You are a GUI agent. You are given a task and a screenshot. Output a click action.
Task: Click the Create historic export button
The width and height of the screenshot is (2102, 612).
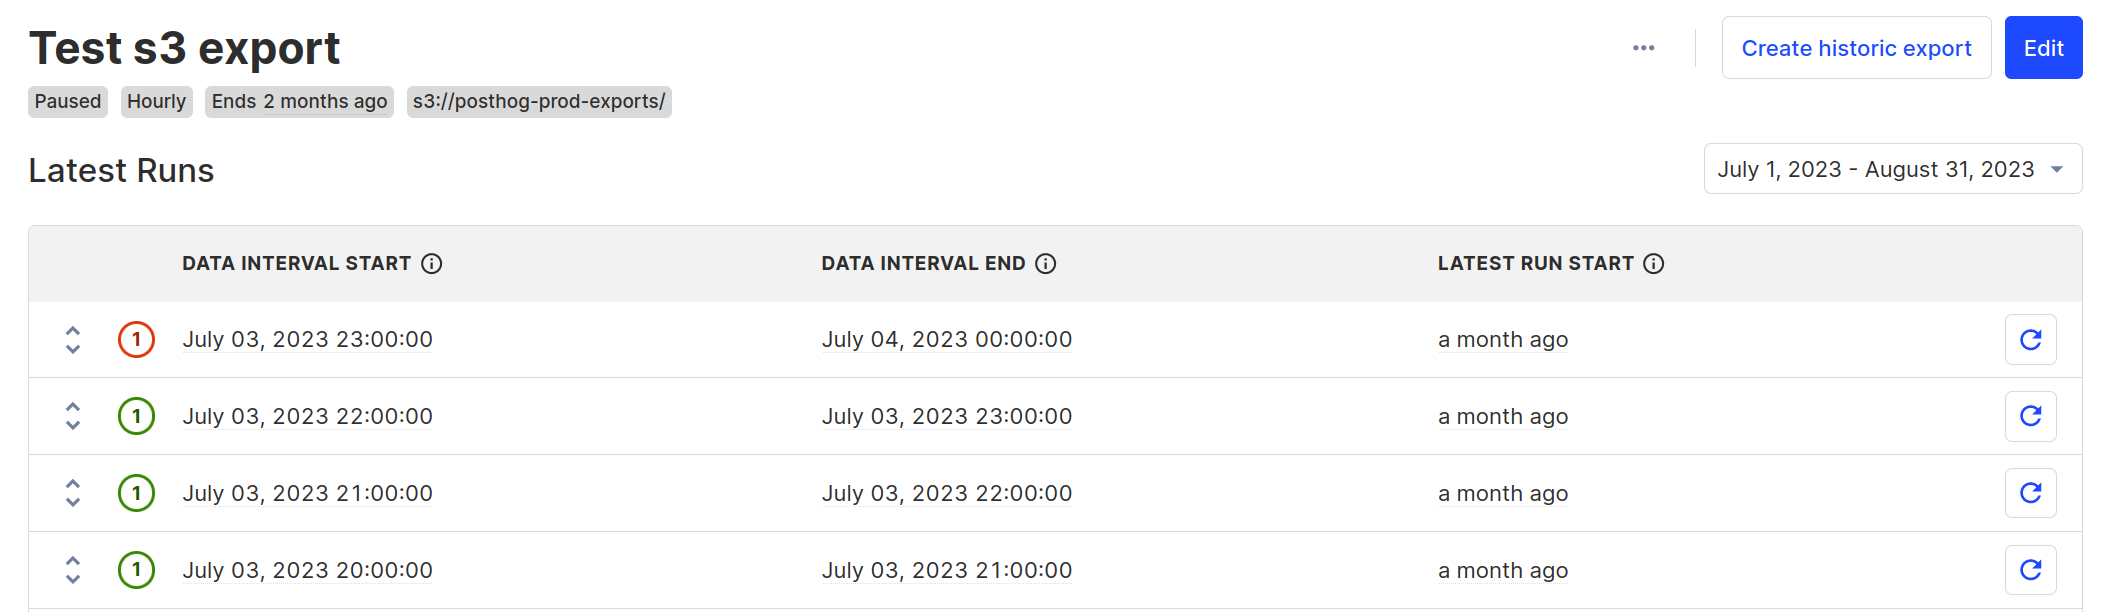pos(1856,47)
